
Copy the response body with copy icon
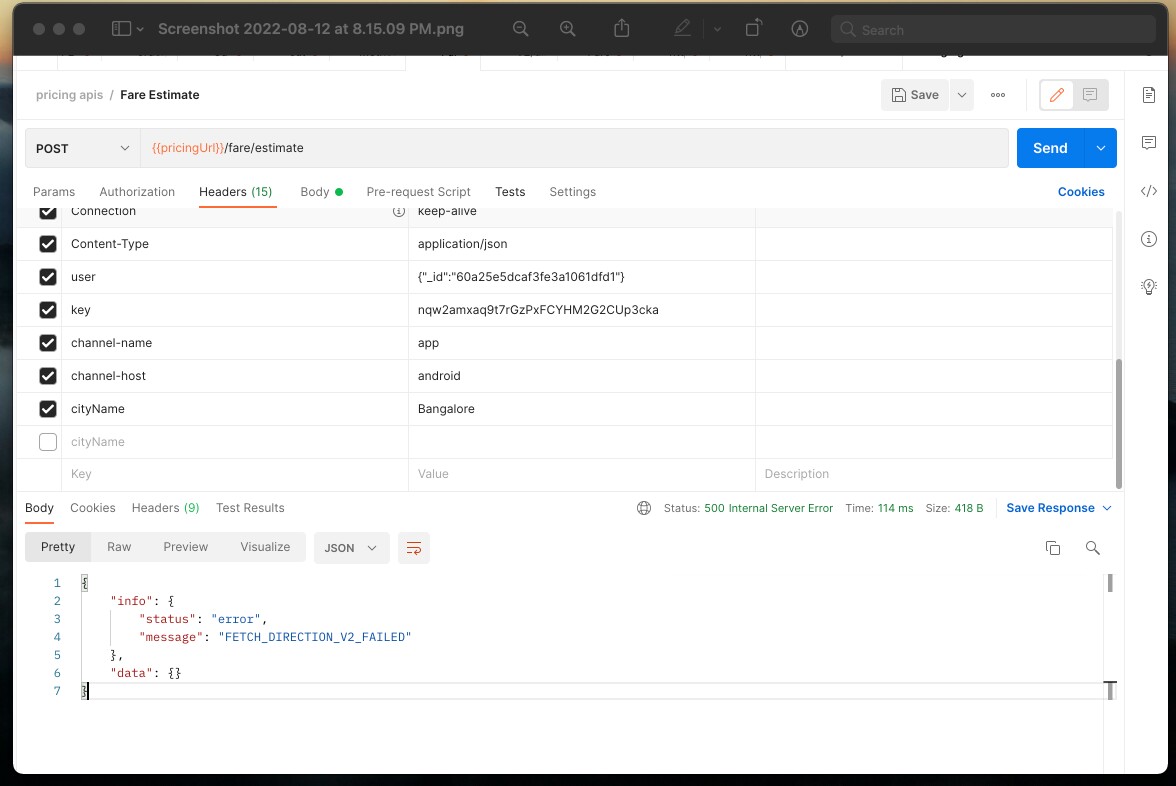1053,548
